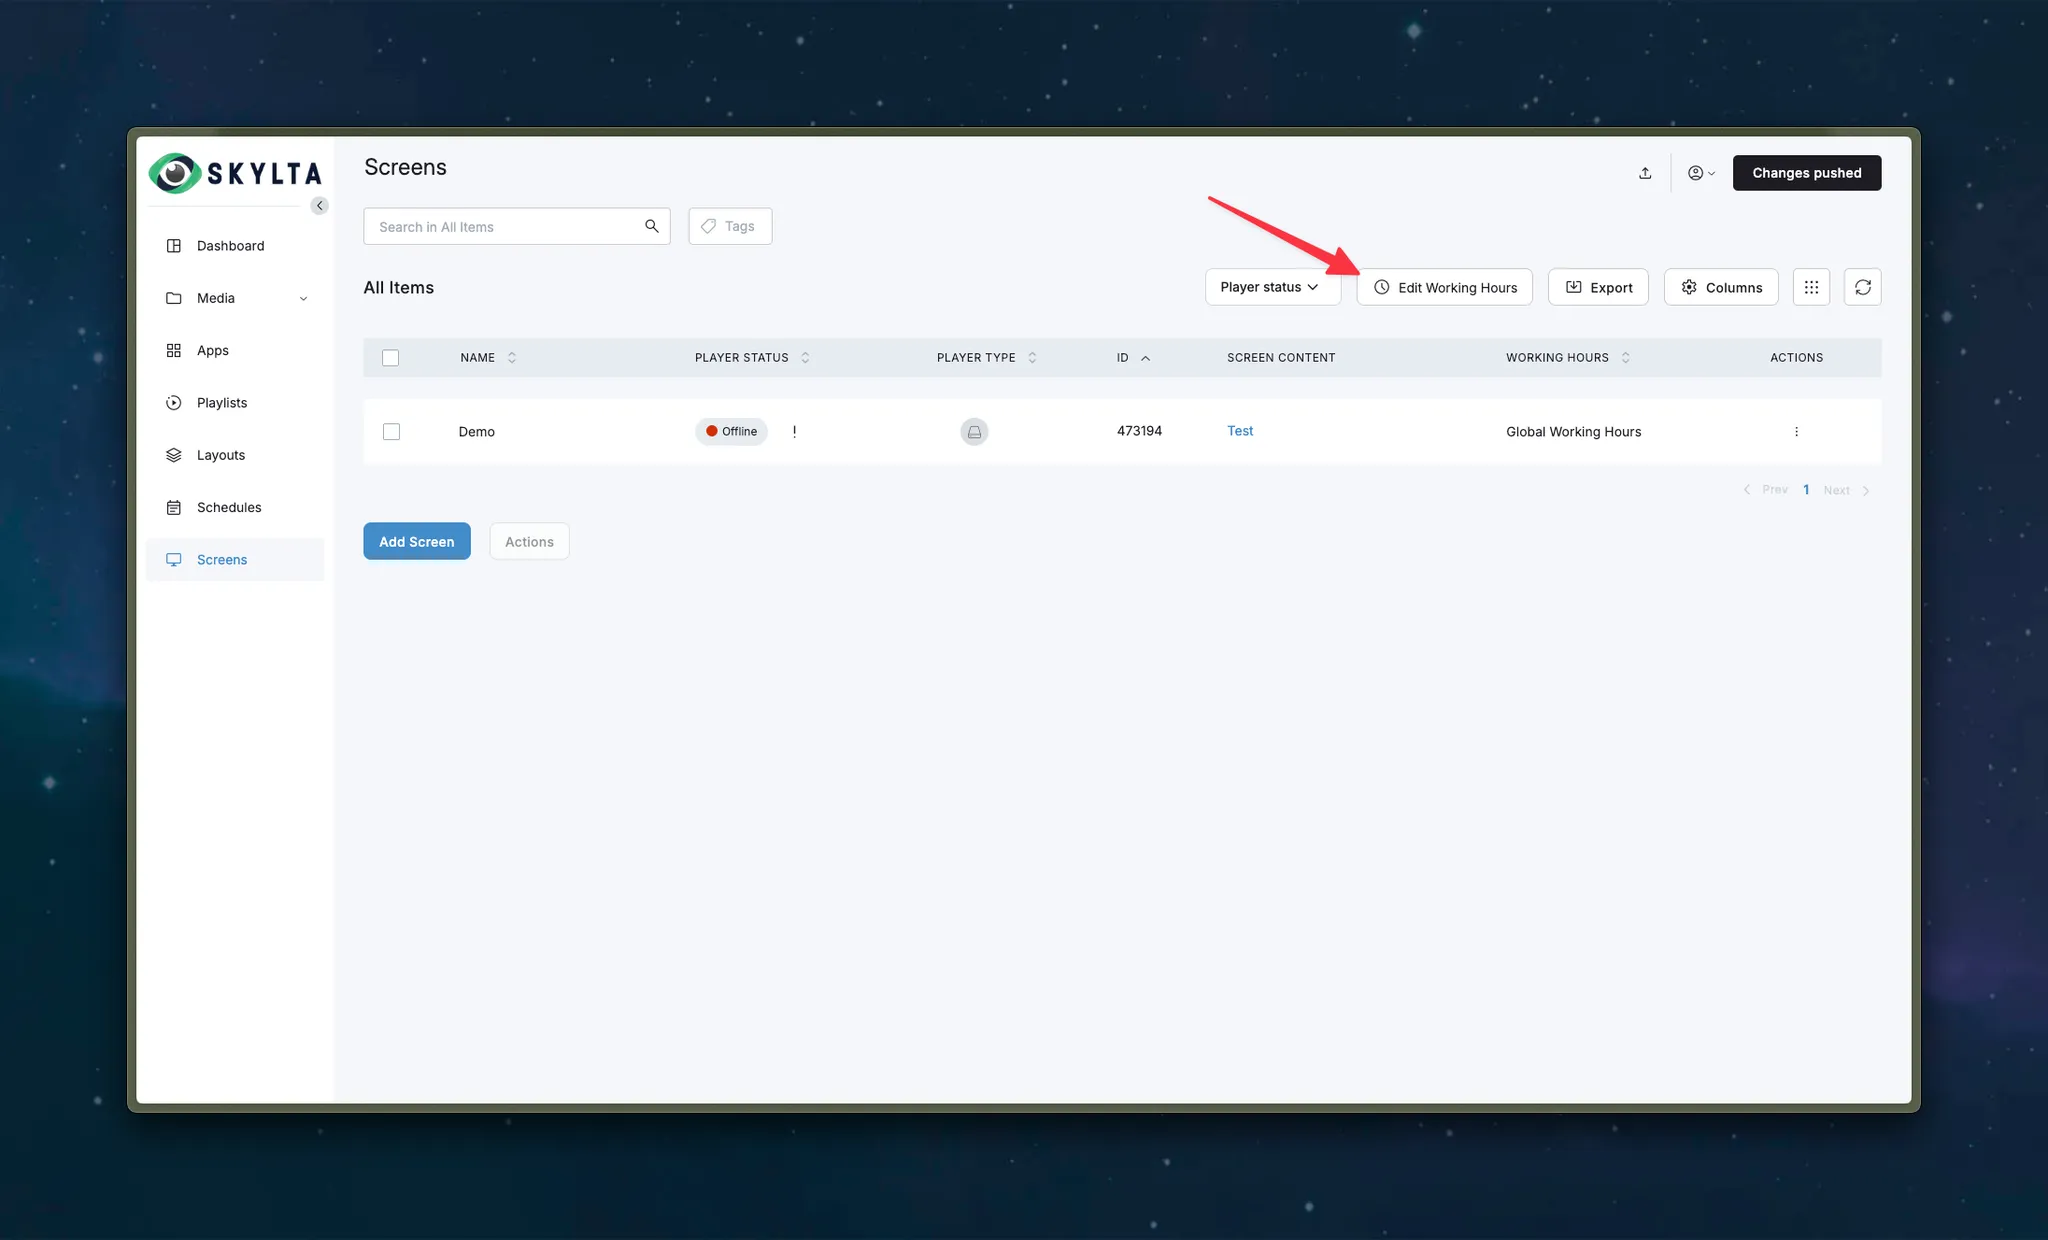Go to page 1 in pagination
The image size is (2048, 1240).
click(1806, 490)
